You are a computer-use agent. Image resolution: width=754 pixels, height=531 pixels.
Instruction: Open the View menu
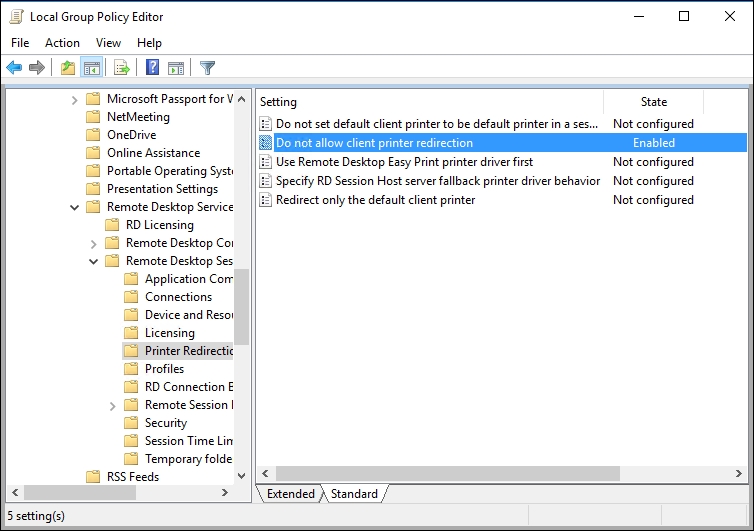[108, 43]
